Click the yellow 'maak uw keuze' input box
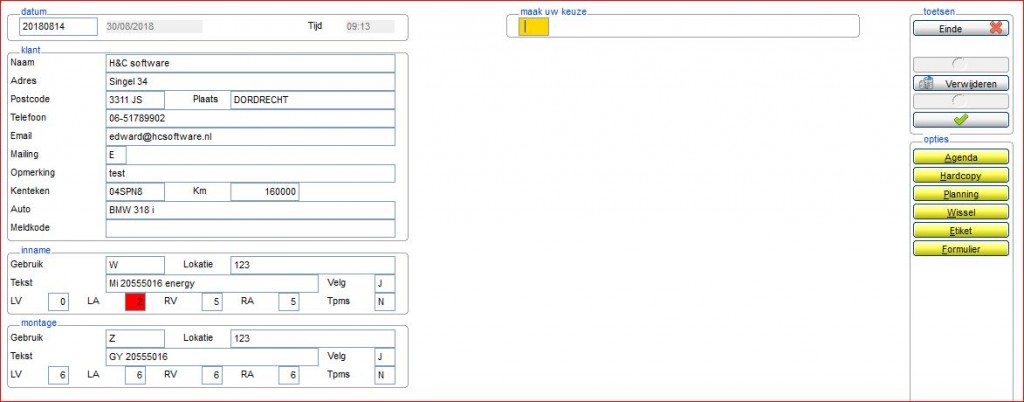This screenshot has height=402, width=1024. coord(534,27)
